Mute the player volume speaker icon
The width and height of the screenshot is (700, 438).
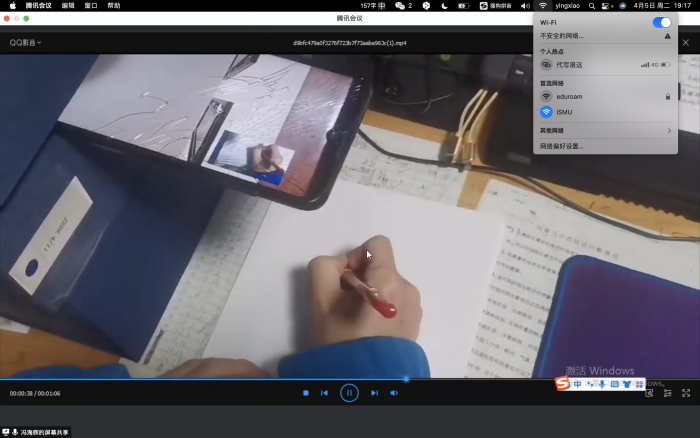click(x=394, y=393)
